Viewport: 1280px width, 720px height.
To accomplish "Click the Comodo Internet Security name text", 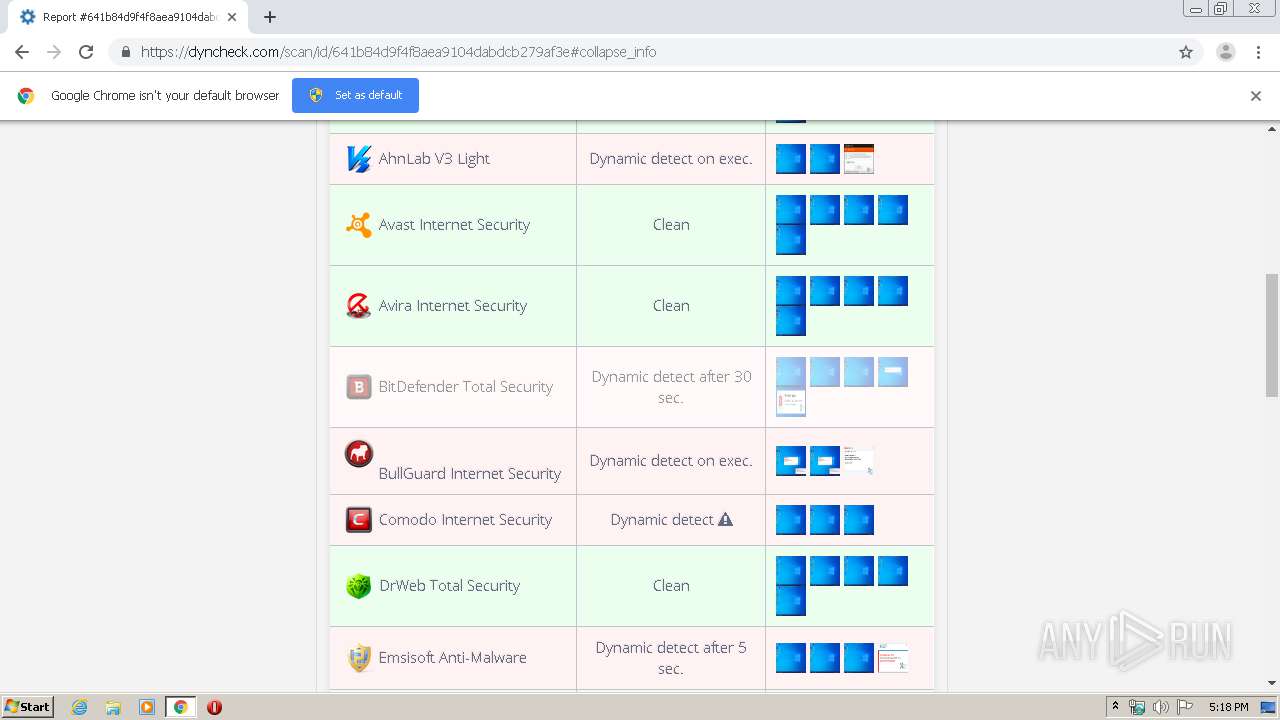I will pos(465,520).
